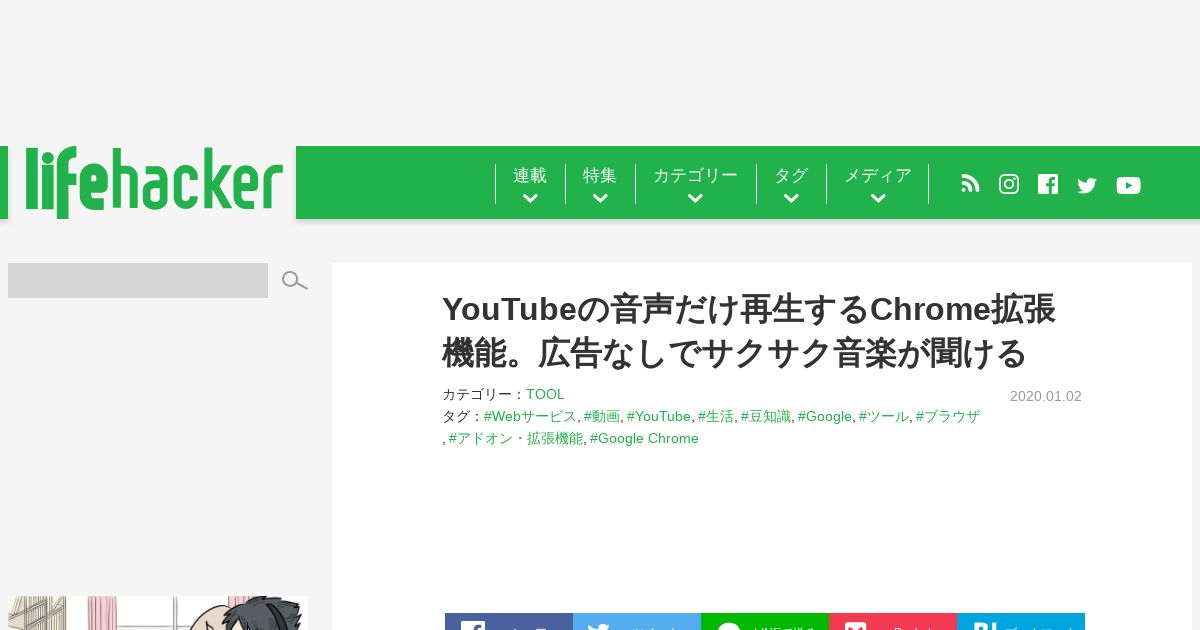Open the RSS feed icon

tap(970, 184)
